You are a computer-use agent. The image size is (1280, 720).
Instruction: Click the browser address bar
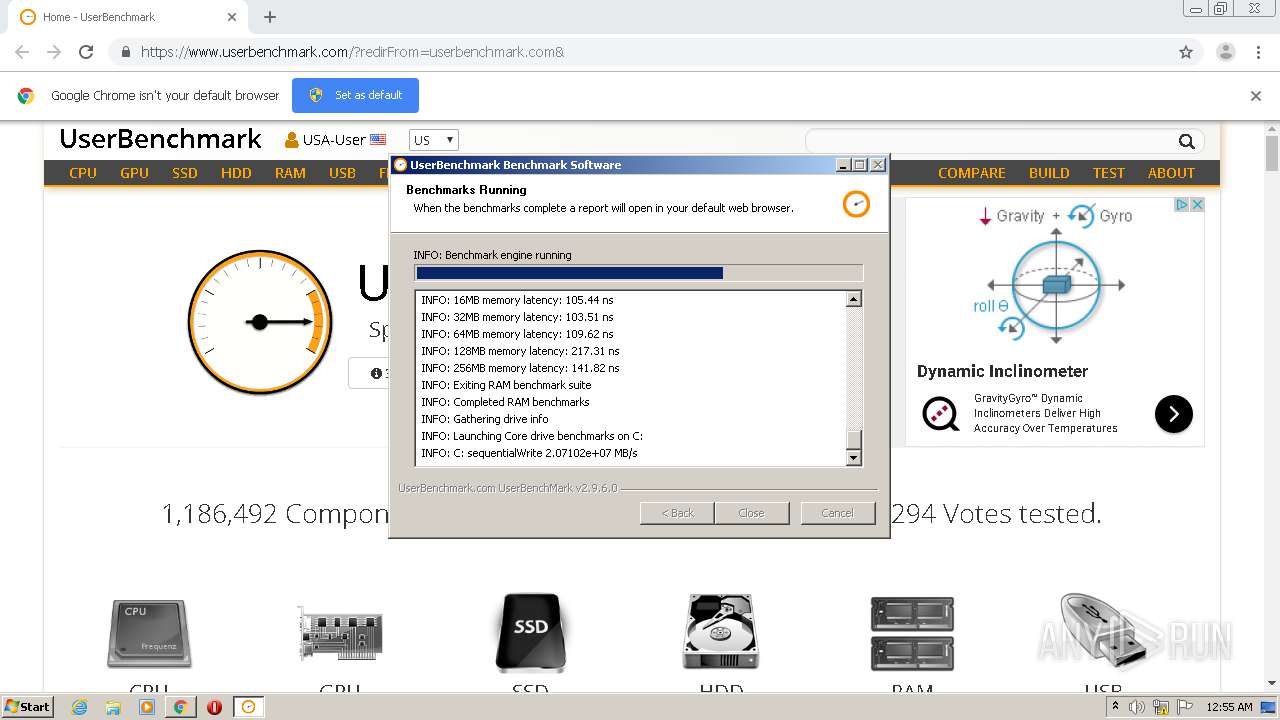640,52
